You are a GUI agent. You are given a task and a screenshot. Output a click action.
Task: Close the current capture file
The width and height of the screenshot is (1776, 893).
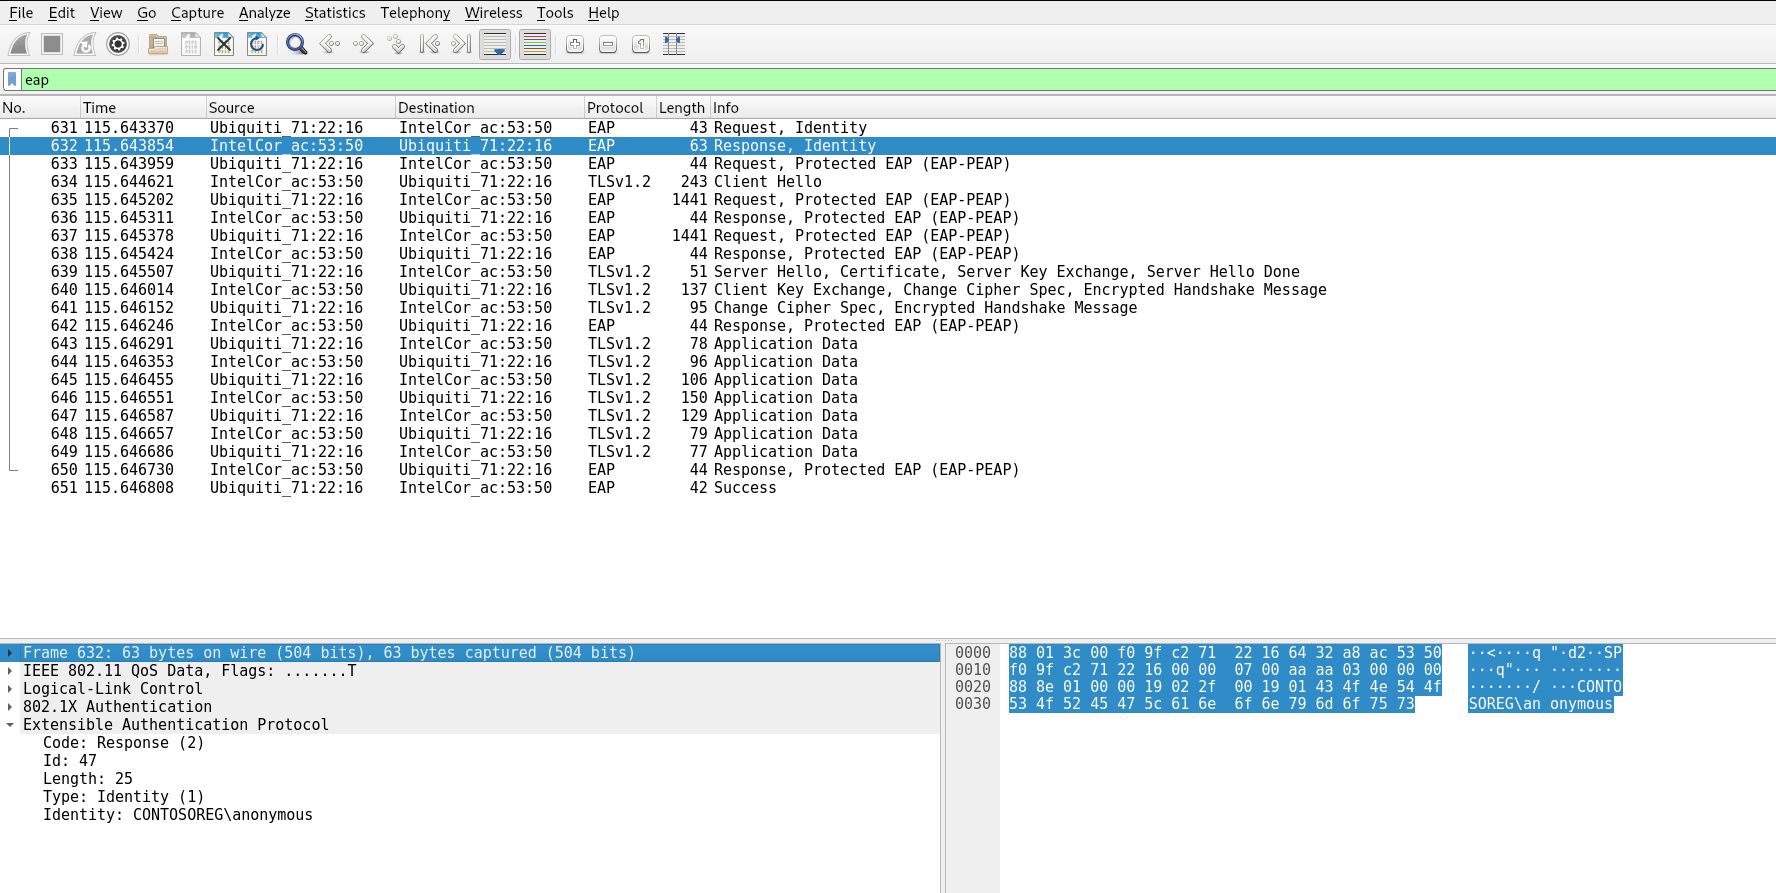tap(224, 44)
